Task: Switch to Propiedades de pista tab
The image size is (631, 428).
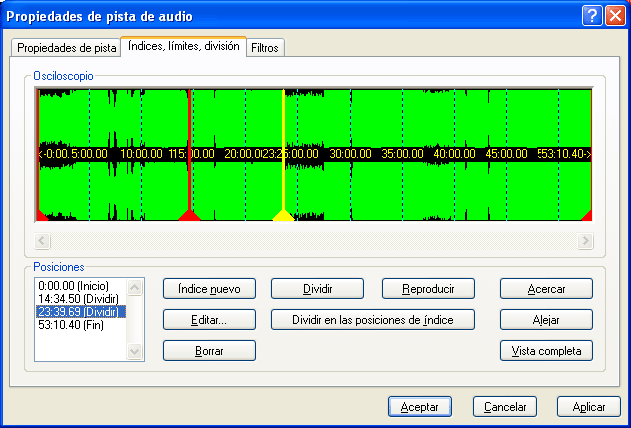Action: pos(65,48)
